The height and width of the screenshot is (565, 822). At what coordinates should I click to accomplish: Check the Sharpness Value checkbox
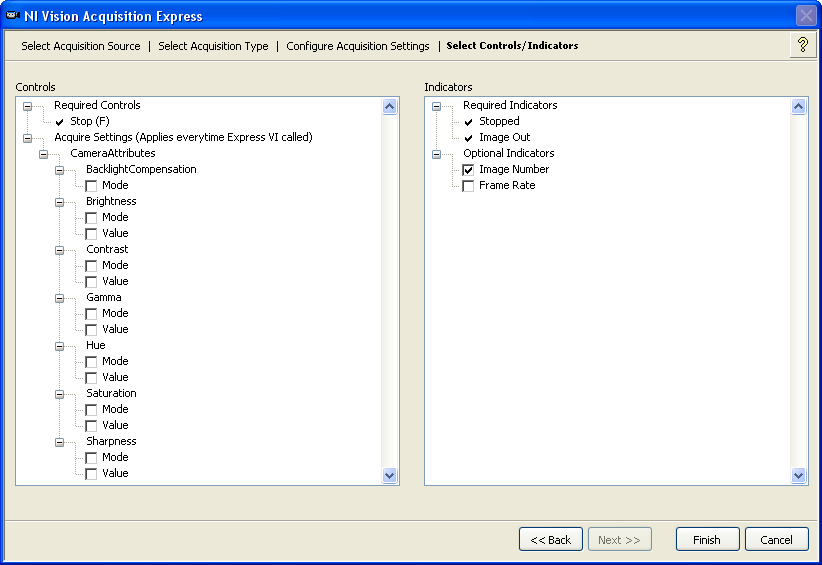tap(91, 474)
